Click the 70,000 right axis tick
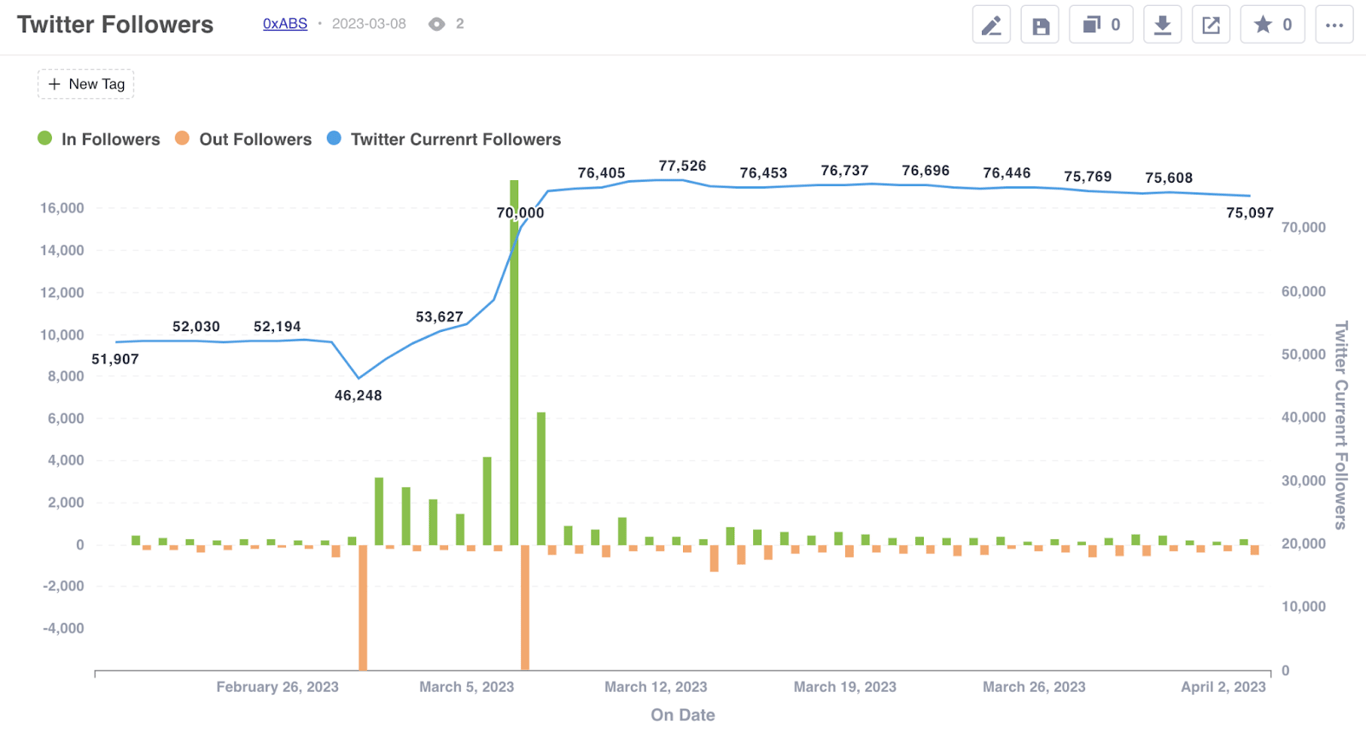The width and height of the screenshot is (1366, 756). (x=1304, y=228)
